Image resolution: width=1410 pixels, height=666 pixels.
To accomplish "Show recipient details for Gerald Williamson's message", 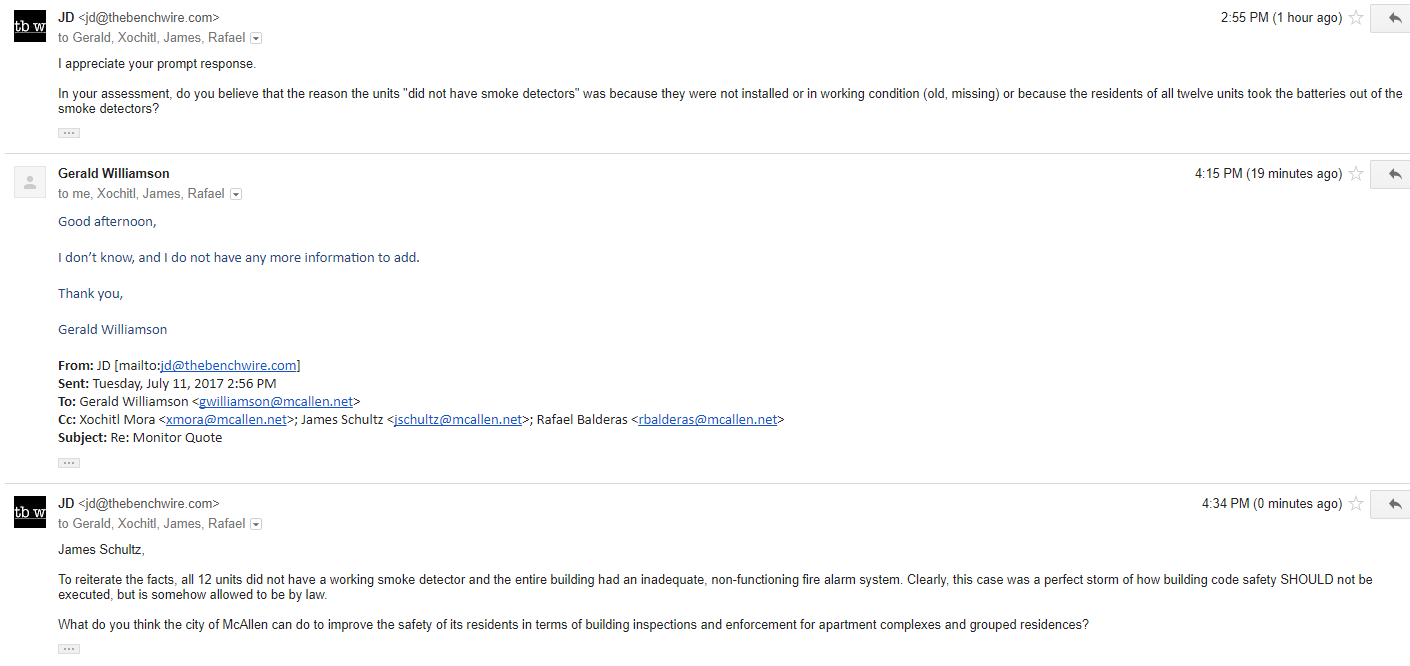I will (236, 194).
